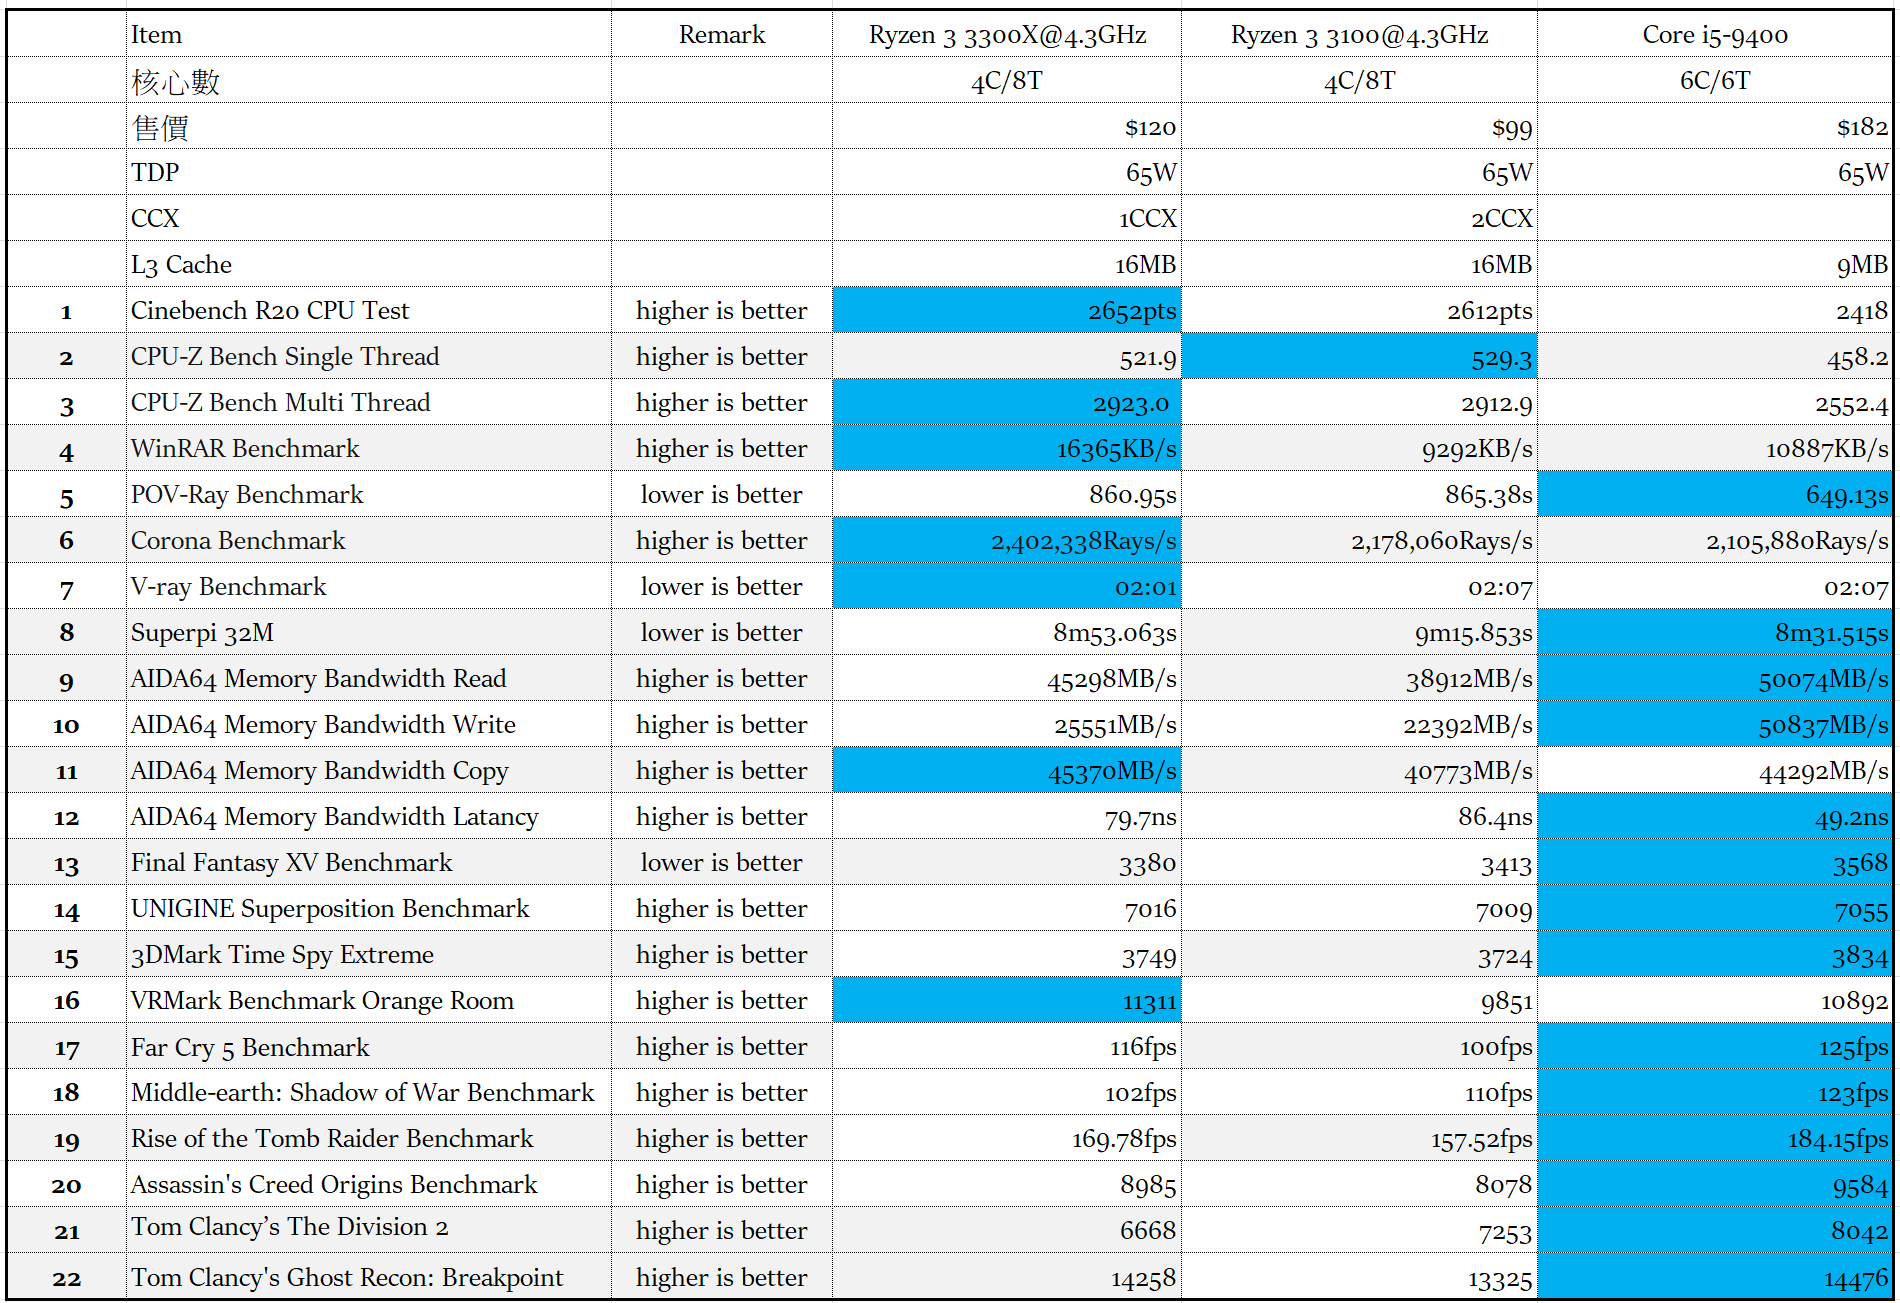1900x1303 pixels.
Task: Click the '售價' row label
Action: 369,126
